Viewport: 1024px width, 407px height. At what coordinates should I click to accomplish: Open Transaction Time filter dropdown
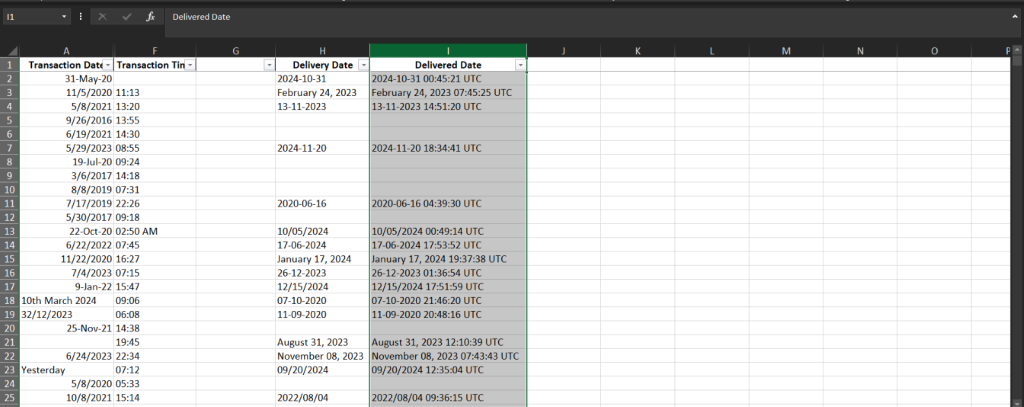point(189,65)
